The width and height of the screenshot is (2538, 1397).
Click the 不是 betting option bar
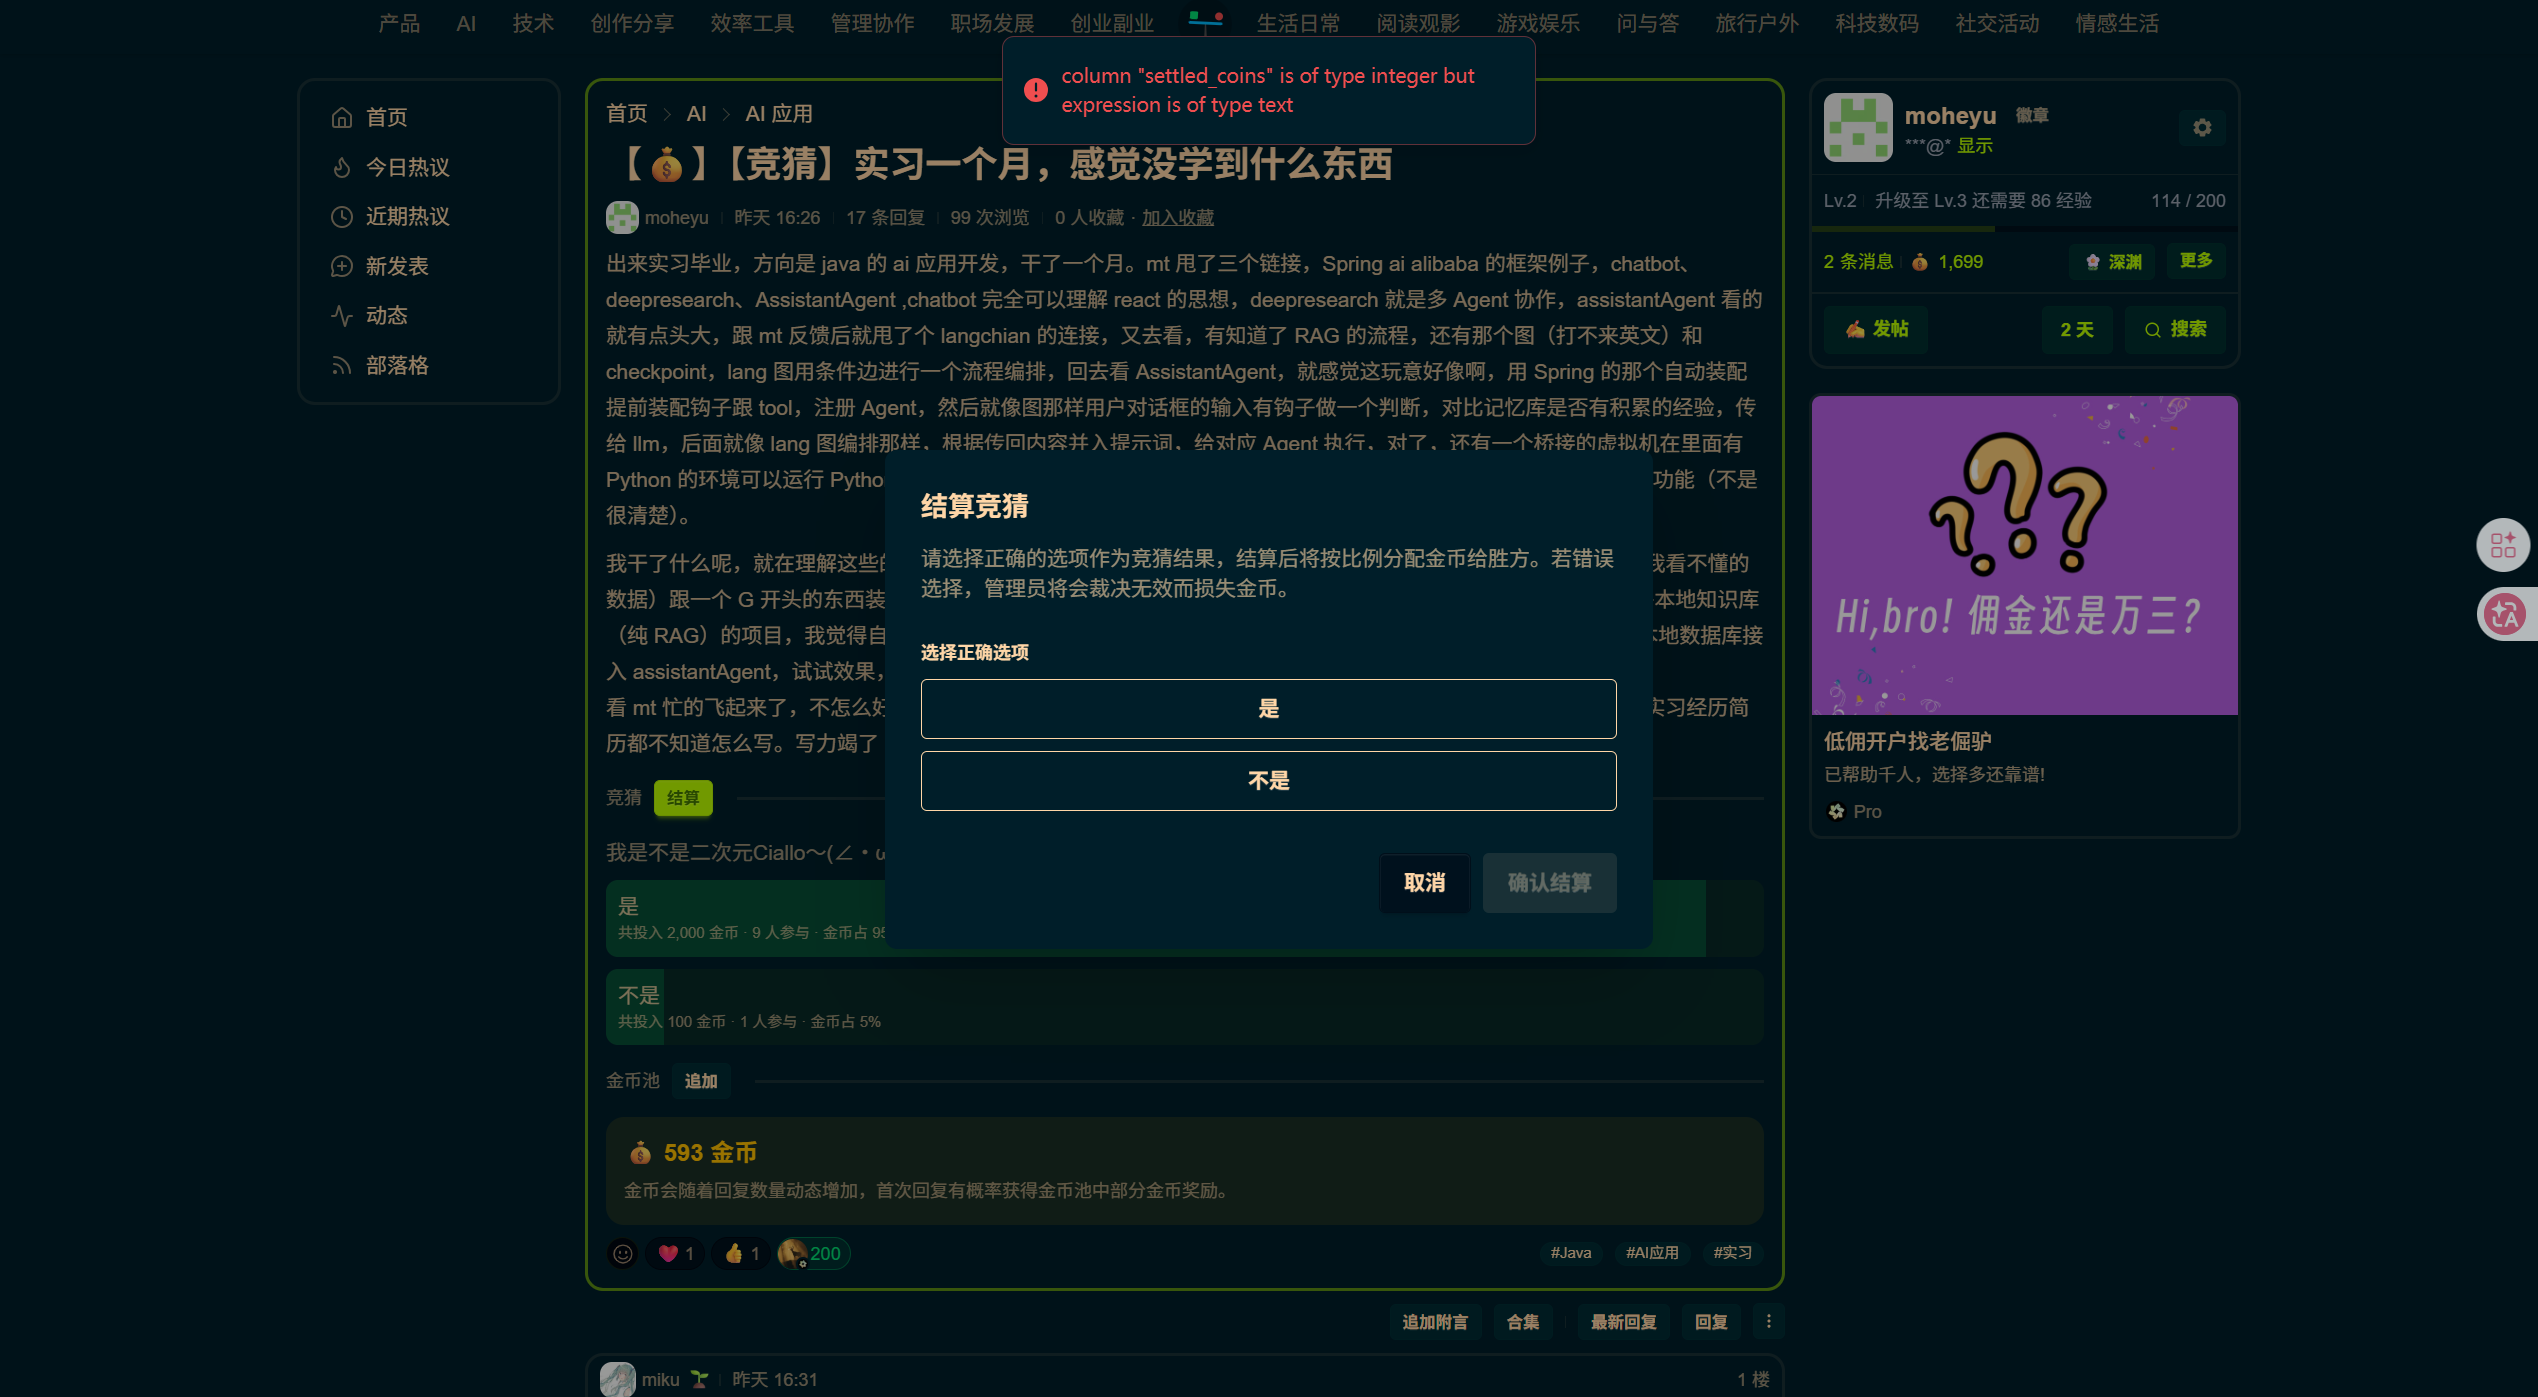click(x=1184, y=1007)
